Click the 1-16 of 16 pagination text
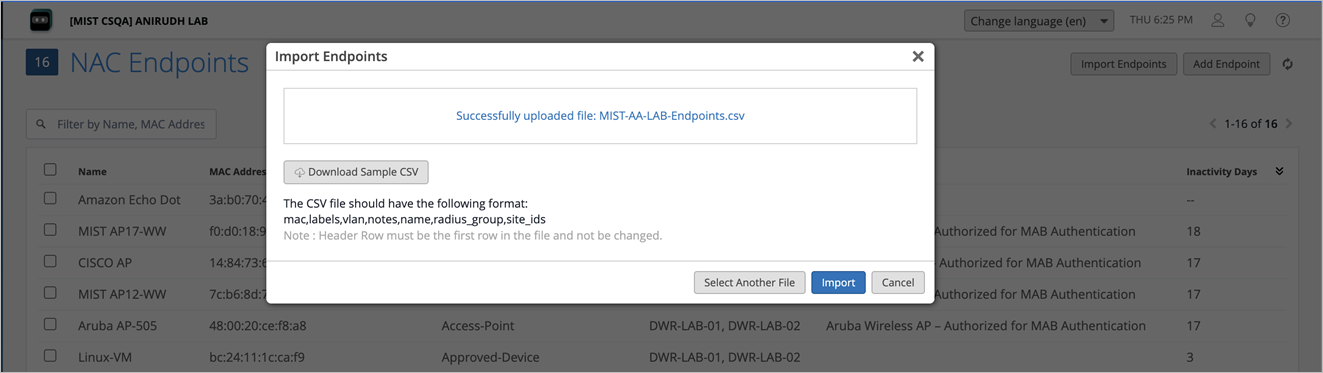The height and width of the screenshot is (373, 1323). coord(1251,124)
